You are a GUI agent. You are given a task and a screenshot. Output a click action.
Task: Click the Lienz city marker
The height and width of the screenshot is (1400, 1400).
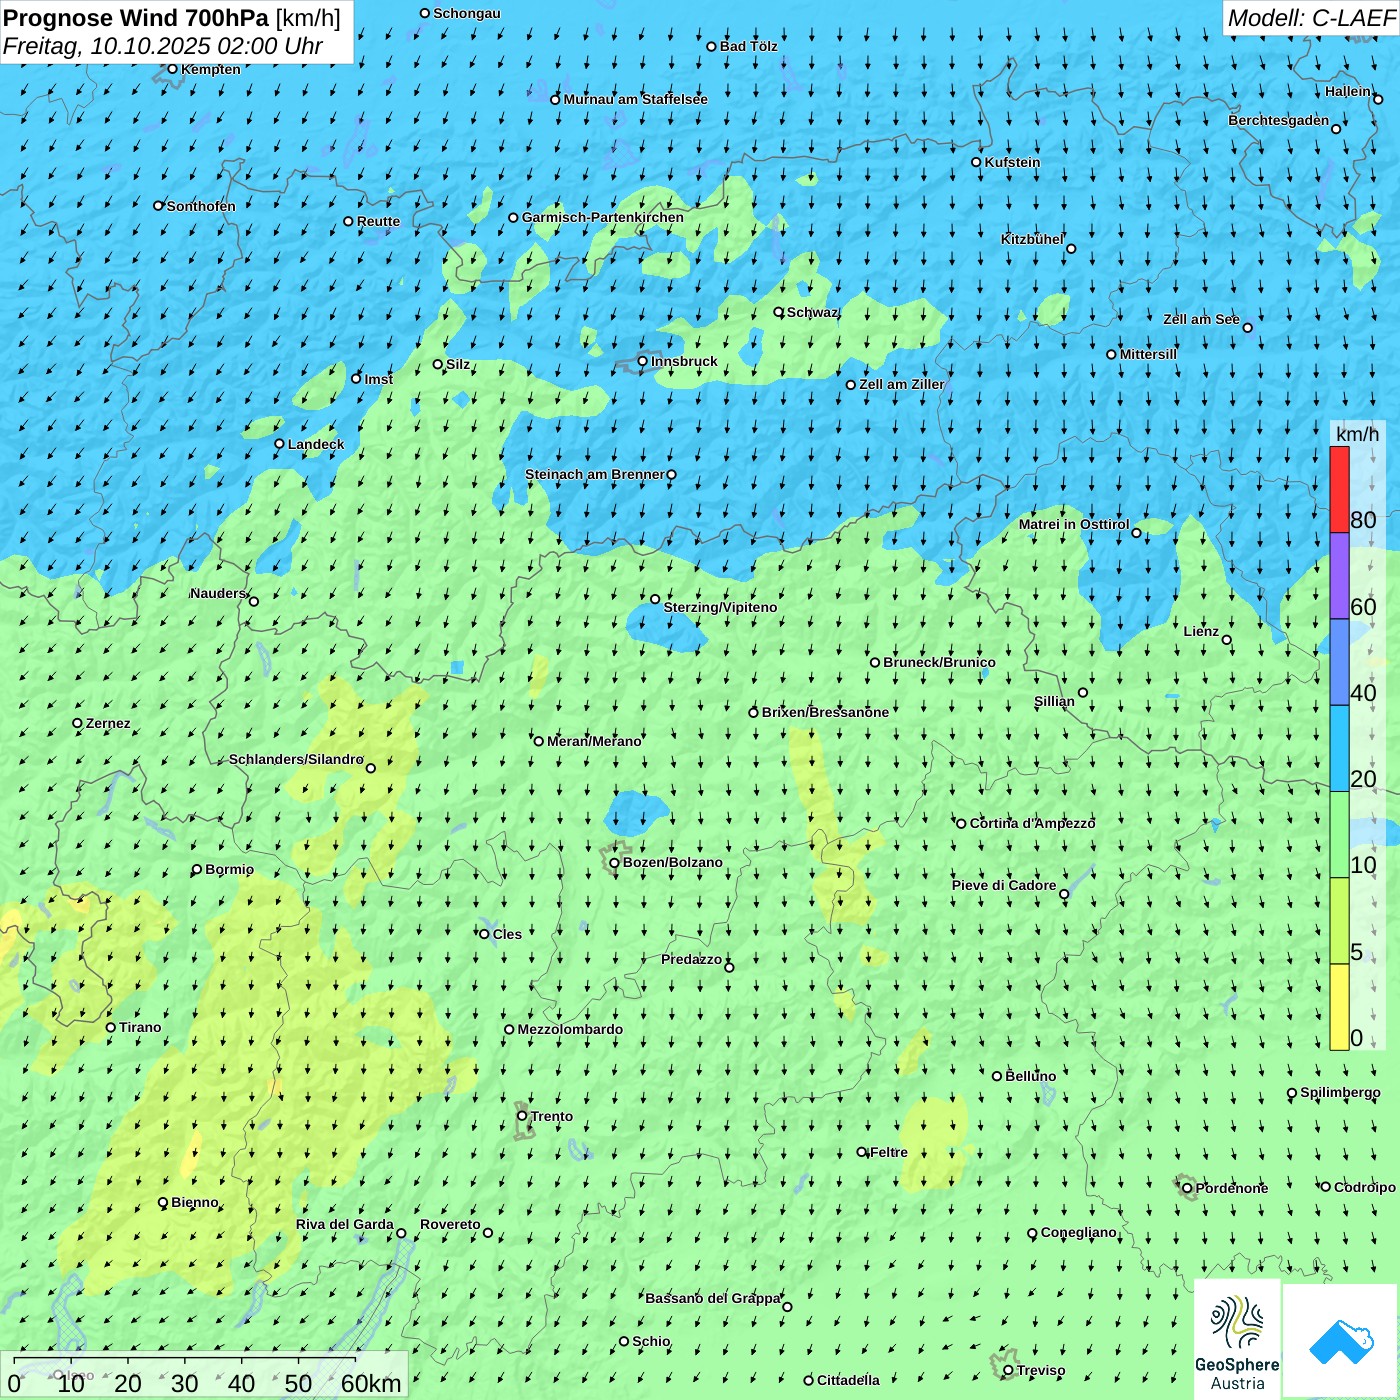click(x=1227, y=640)
